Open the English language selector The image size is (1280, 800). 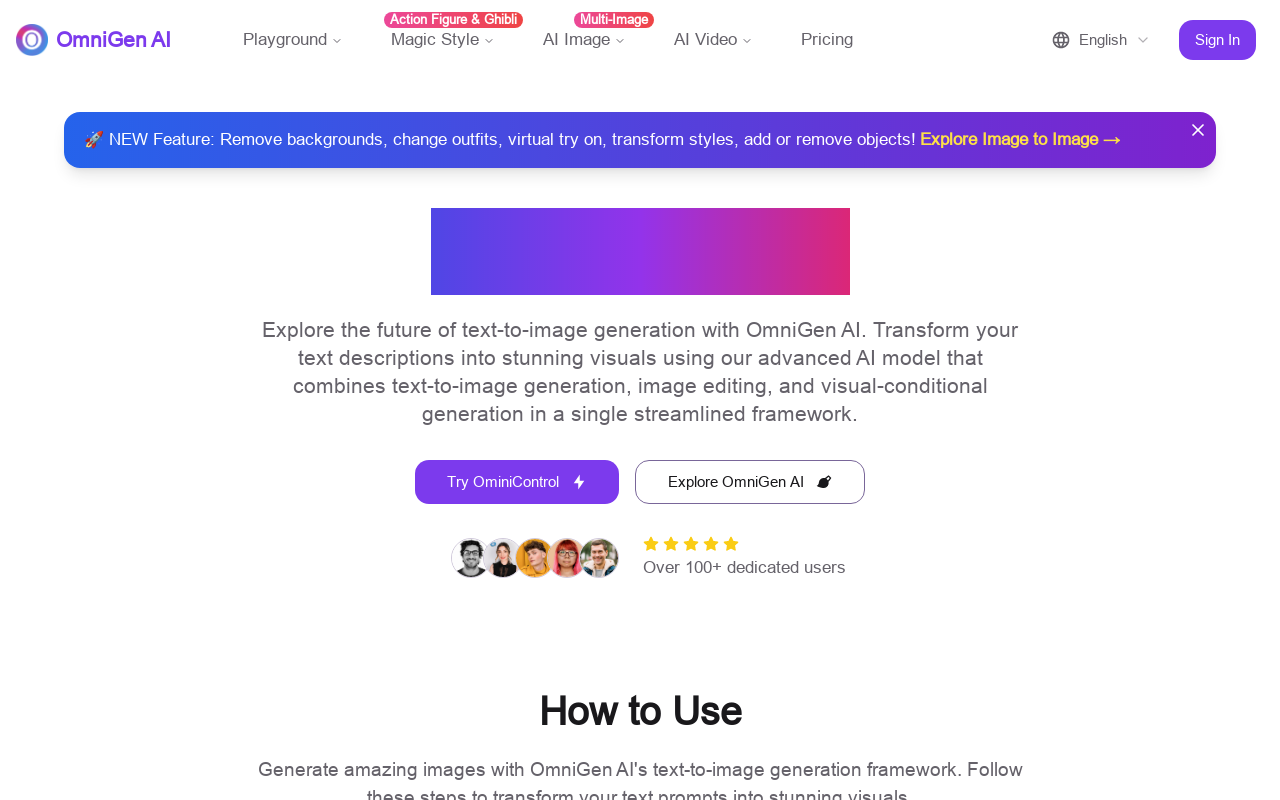pyautogui.click(x=1100, y=40)
